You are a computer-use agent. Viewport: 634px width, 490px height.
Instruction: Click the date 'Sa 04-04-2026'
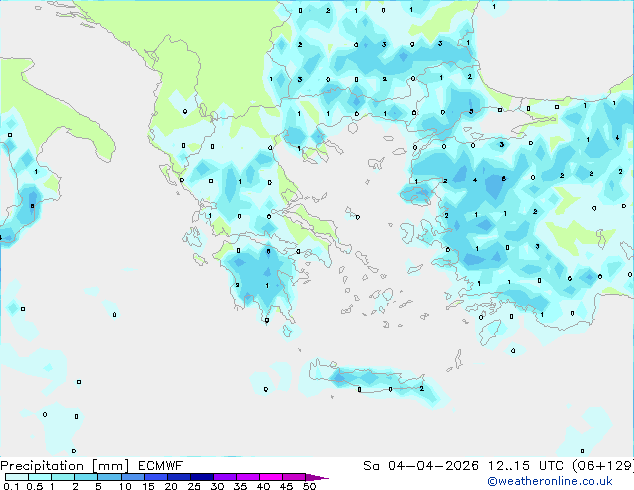coord(421,466)
